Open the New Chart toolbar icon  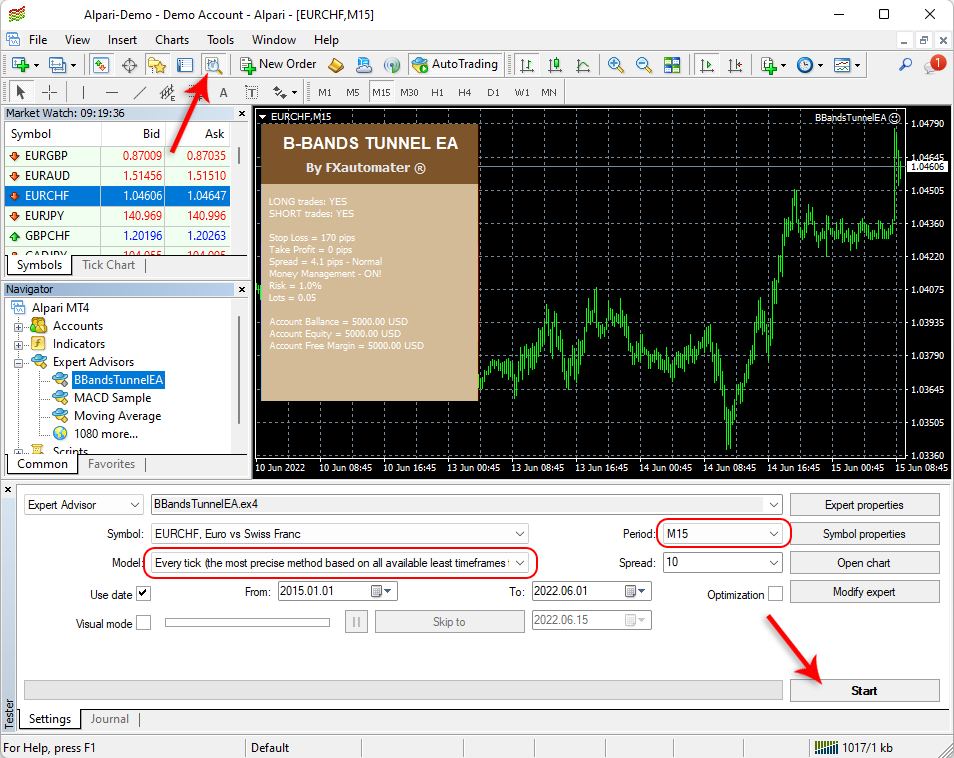pyautogui.click(x=21, y=65)
